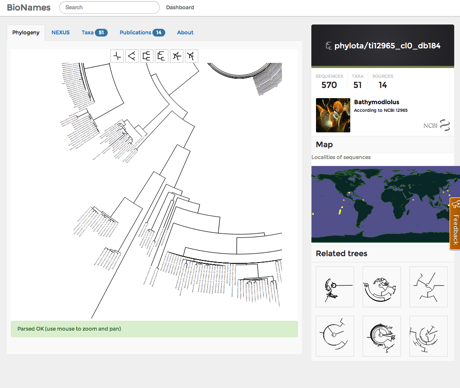Click the Bathymodiolus taxon name link
Image resolution: width=460 pixels, height=388 pixels.
point(376,102)
